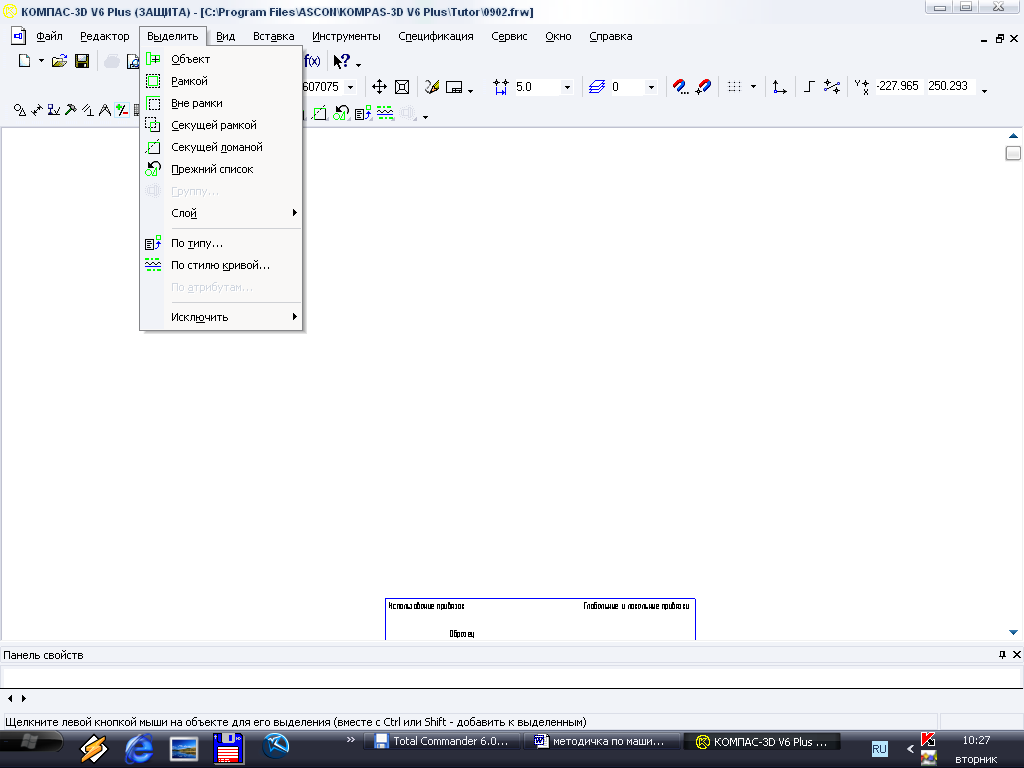Click the redraw pencil icon
The height and width of the screenshot is (768, 1024).
[x=432, y=87]
